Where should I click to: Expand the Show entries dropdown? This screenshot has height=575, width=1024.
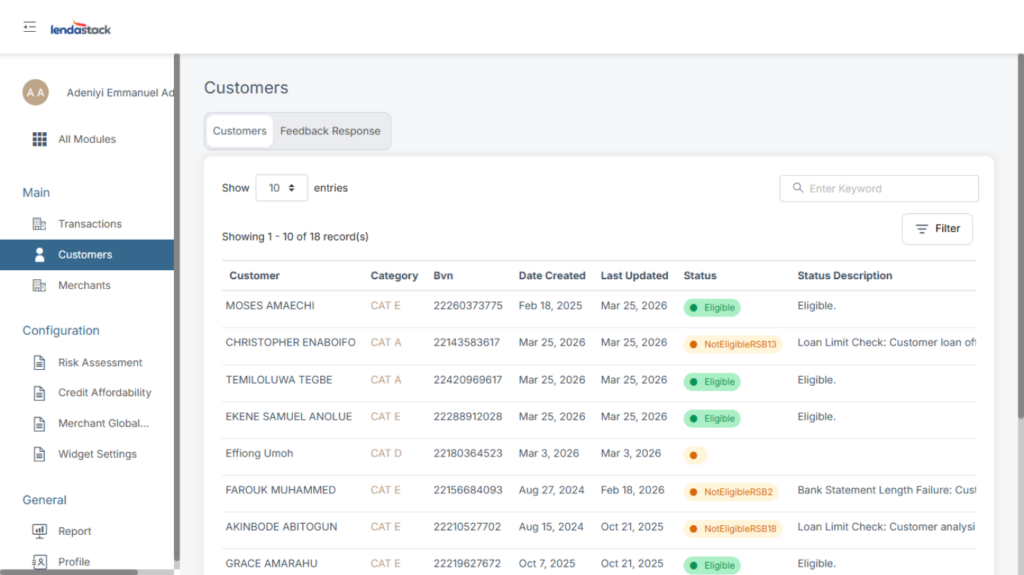[281, 188]
